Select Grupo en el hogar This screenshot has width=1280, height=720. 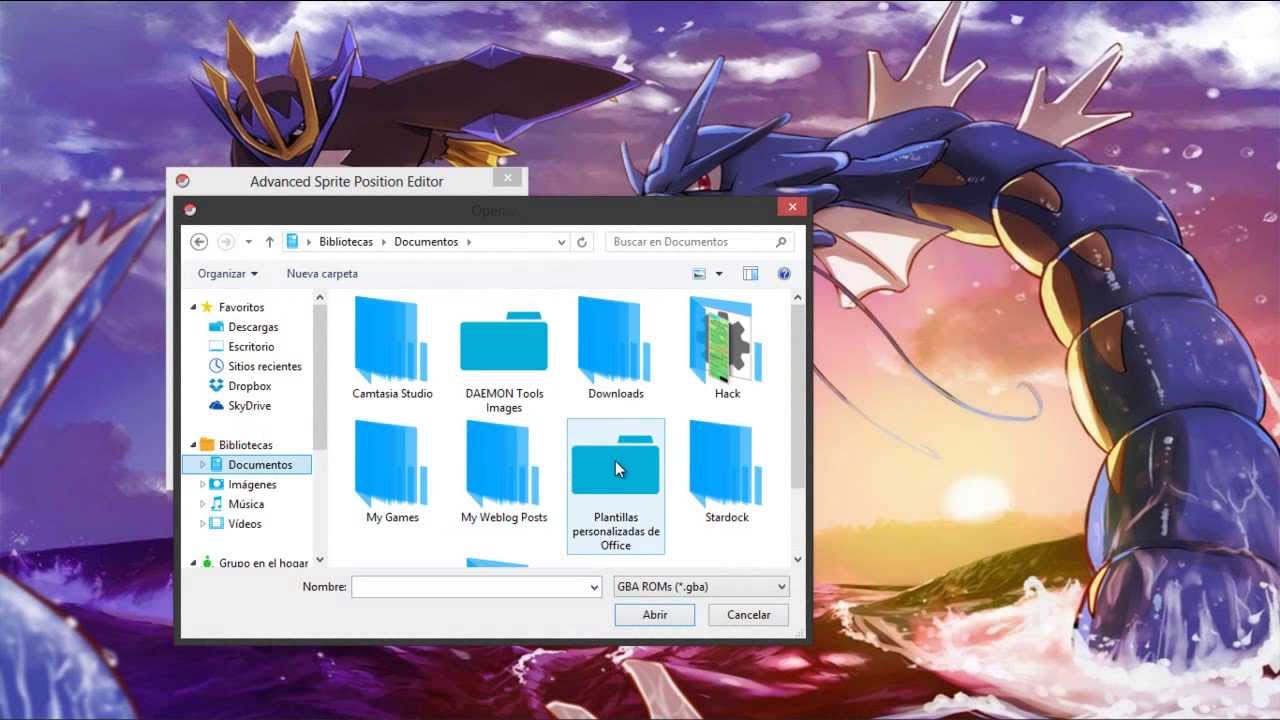[263, 563]
